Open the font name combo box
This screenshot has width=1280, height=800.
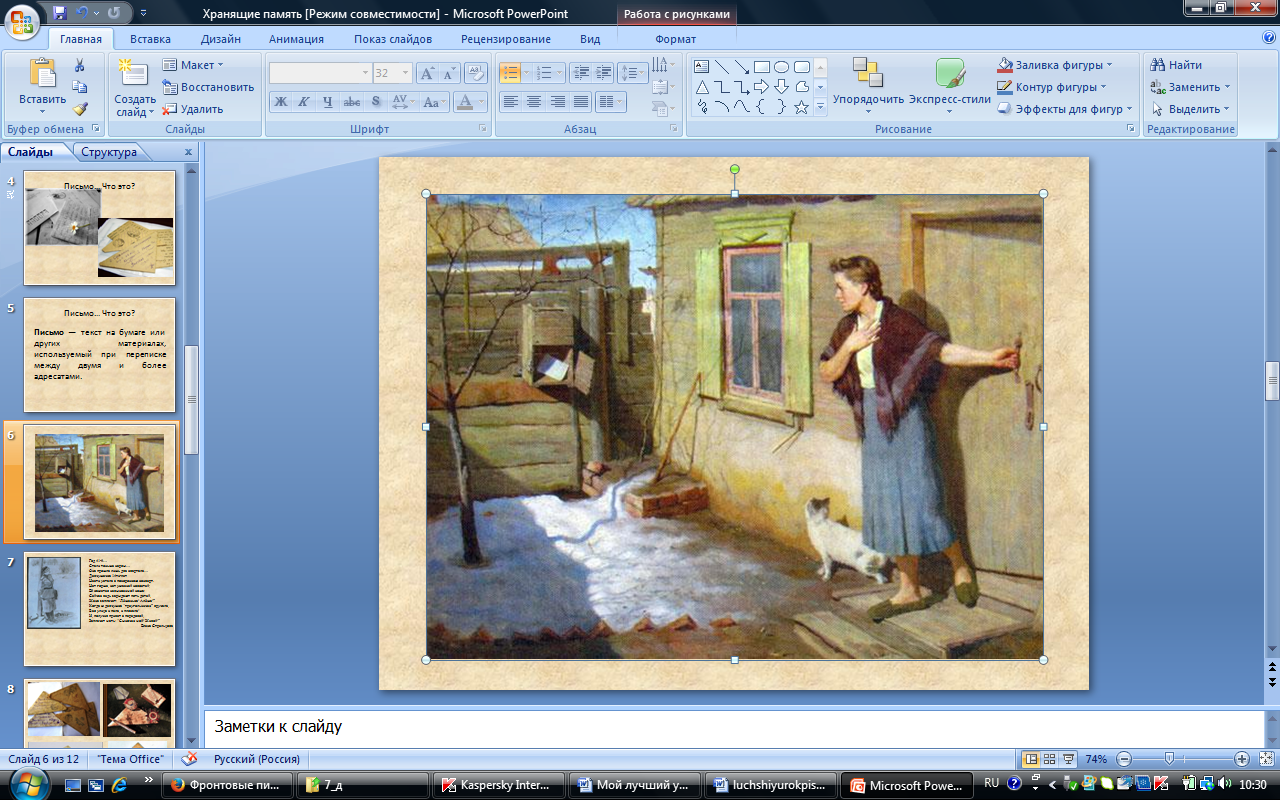pos(320,73)
